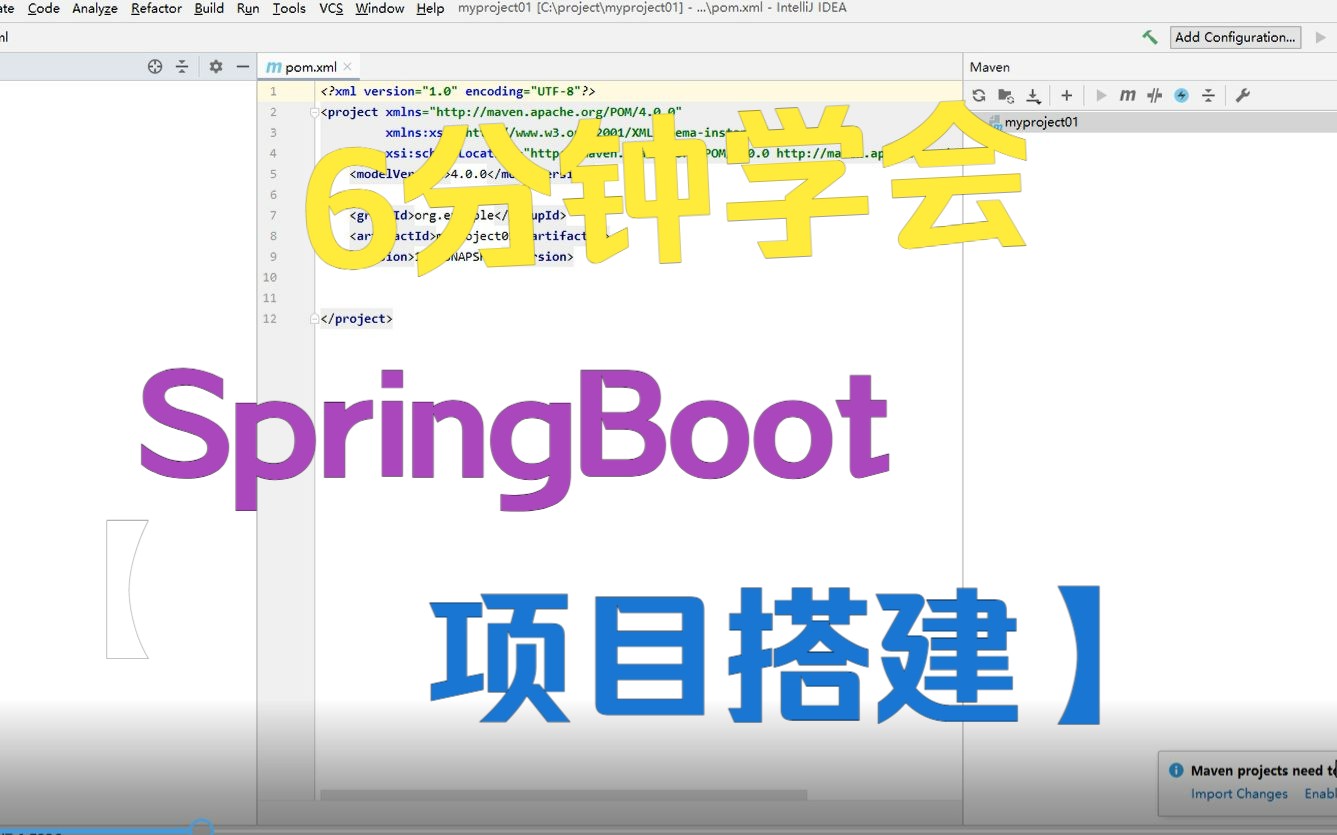1337x835 pixels.
Task: Click the Run arrow beside Add Configuration
Action: (1321, 37)
